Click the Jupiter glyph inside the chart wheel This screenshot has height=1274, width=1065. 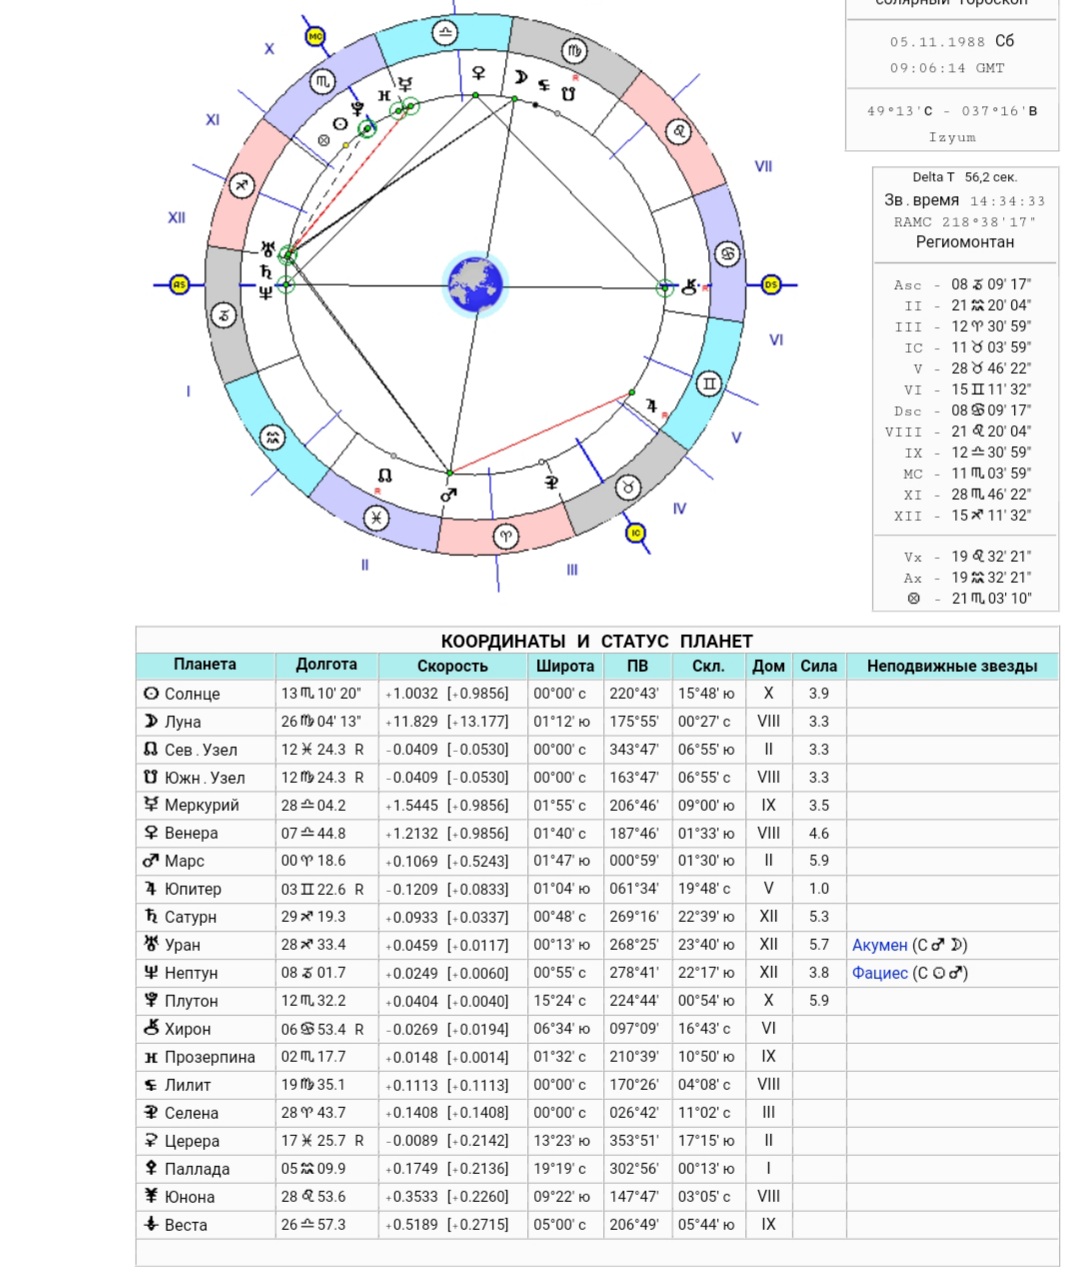tap(651, 405)
